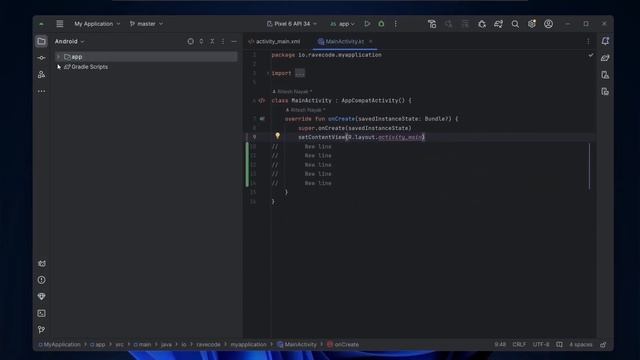Click the gutter icon beside class MainActivity

click(x=262, y=100)
